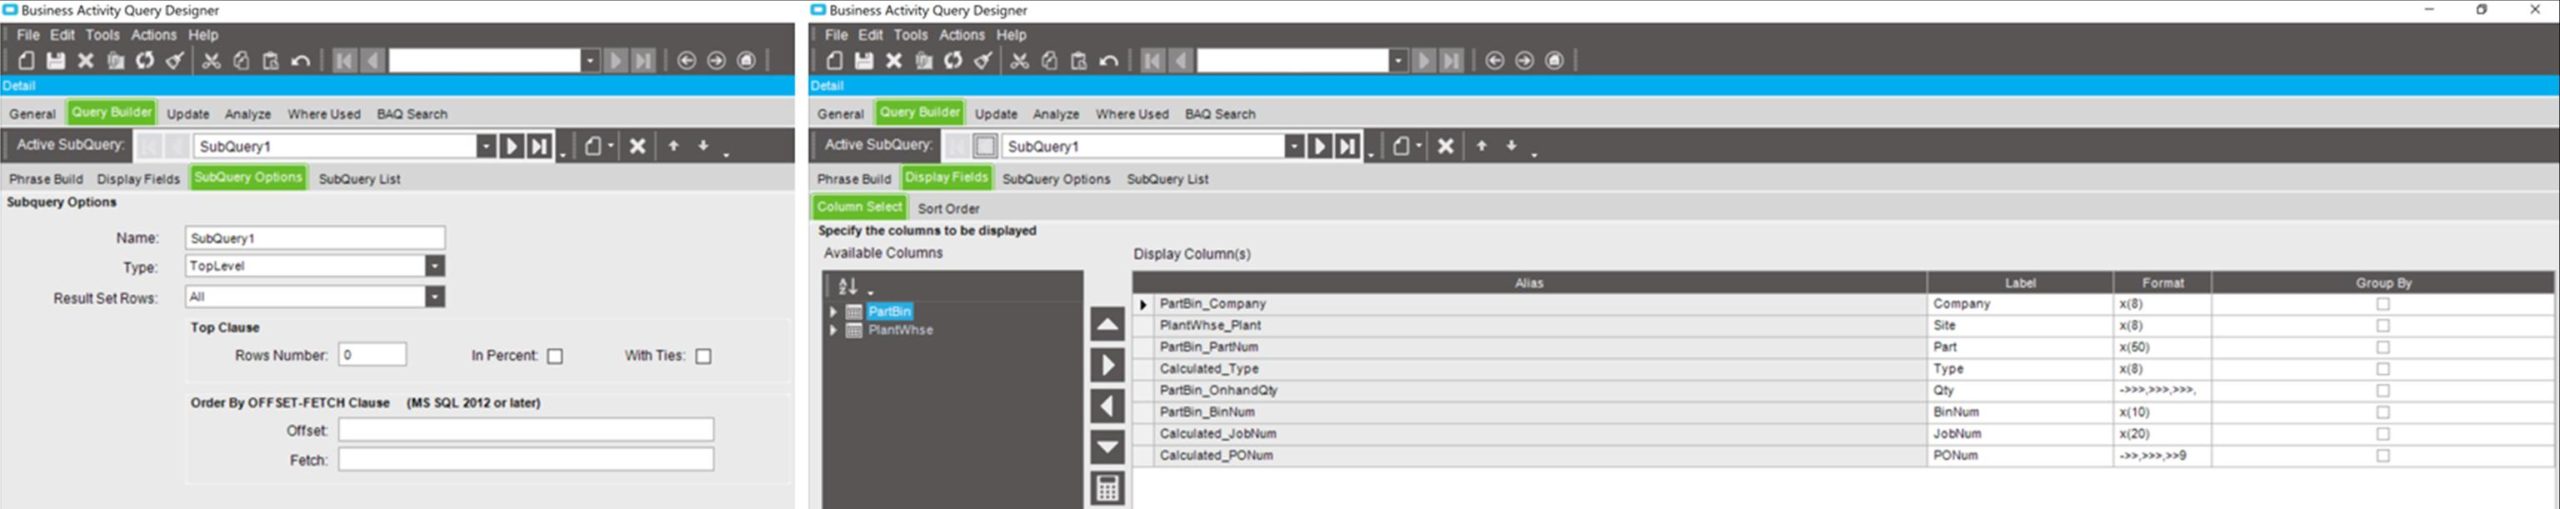
Task: Click calculator icon for calculated field
Action: [1108, 488]
